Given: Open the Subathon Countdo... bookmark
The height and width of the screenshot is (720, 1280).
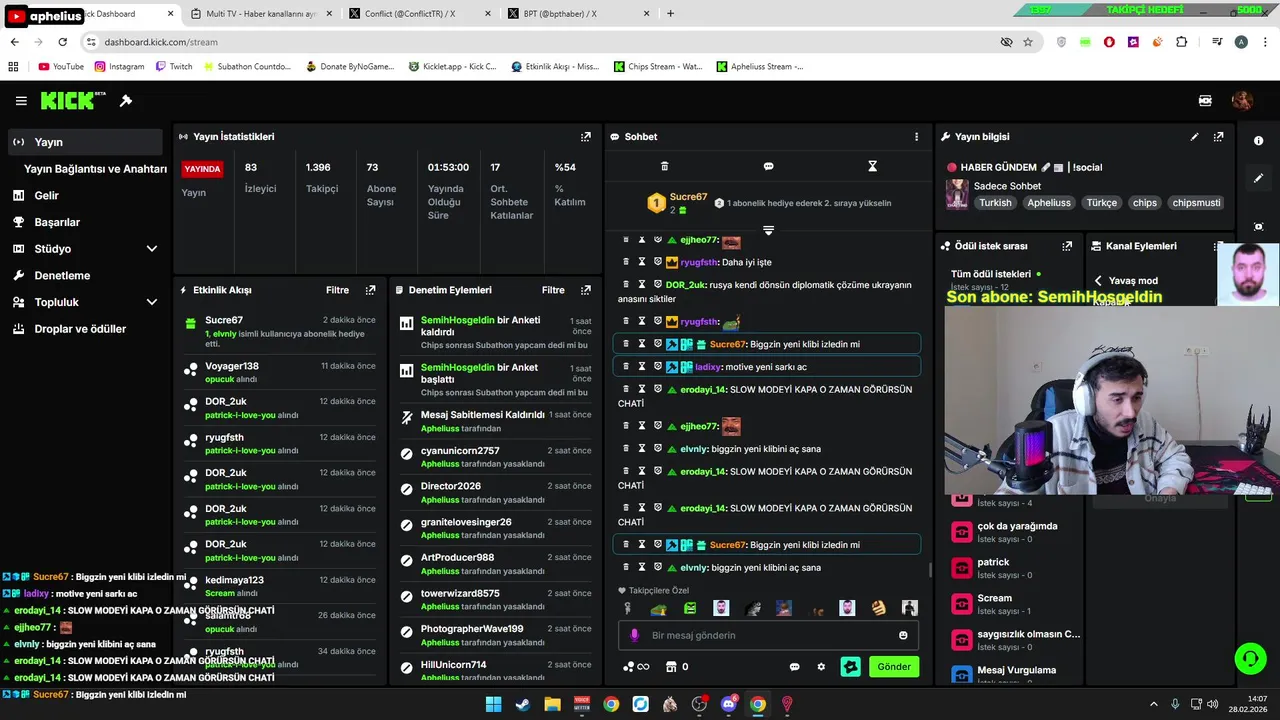Looking at the screenshot, I should 246,67.
